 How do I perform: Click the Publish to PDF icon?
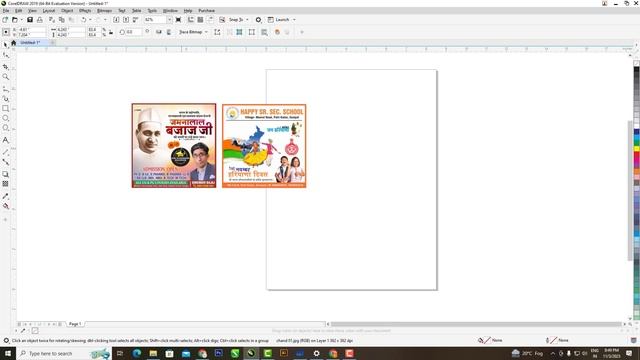click(x=136, y=20)
